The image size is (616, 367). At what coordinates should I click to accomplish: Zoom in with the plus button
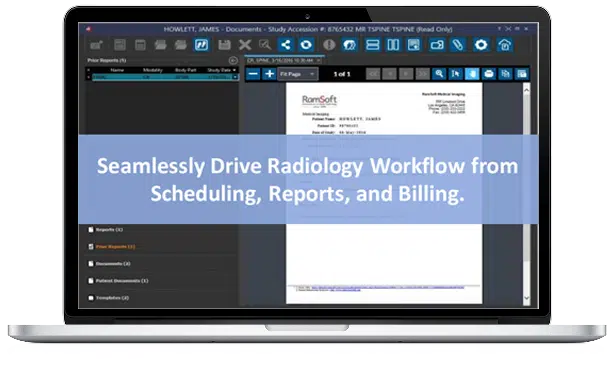pyautogui.click(x=269, y=74)
